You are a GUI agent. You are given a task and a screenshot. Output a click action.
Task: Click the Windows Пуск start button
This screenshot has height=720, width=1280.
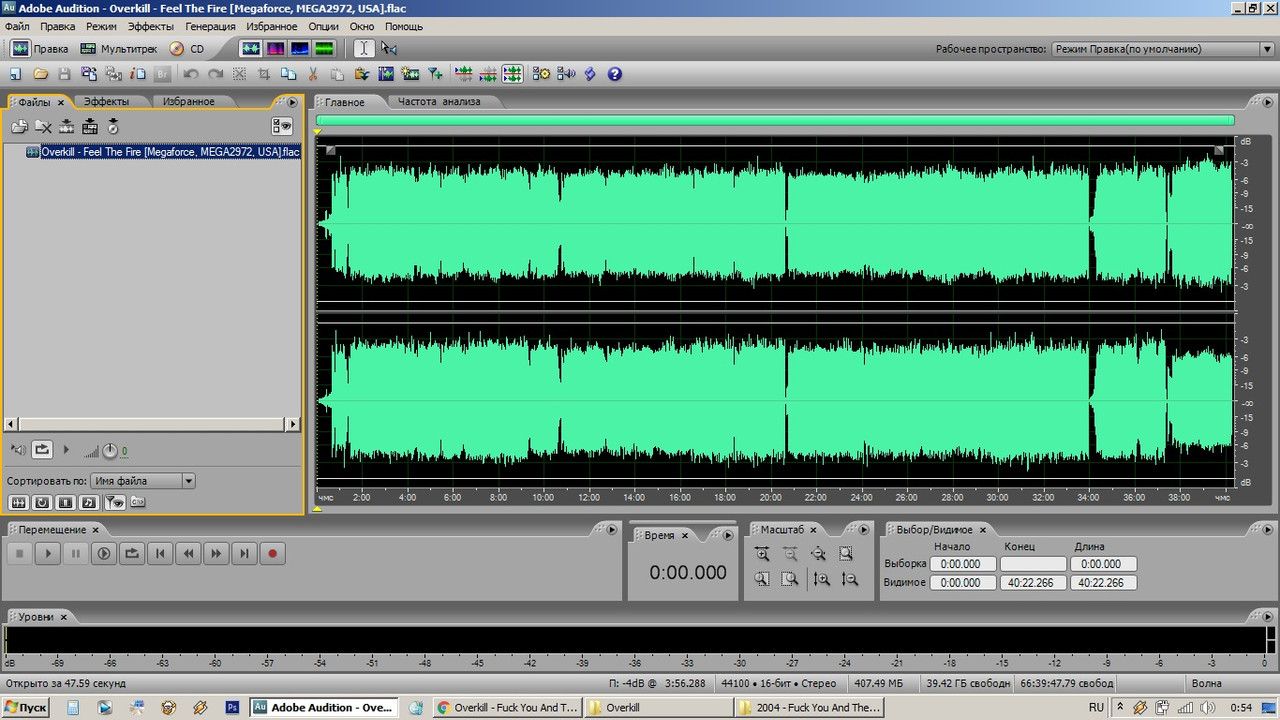coord(26,707)
